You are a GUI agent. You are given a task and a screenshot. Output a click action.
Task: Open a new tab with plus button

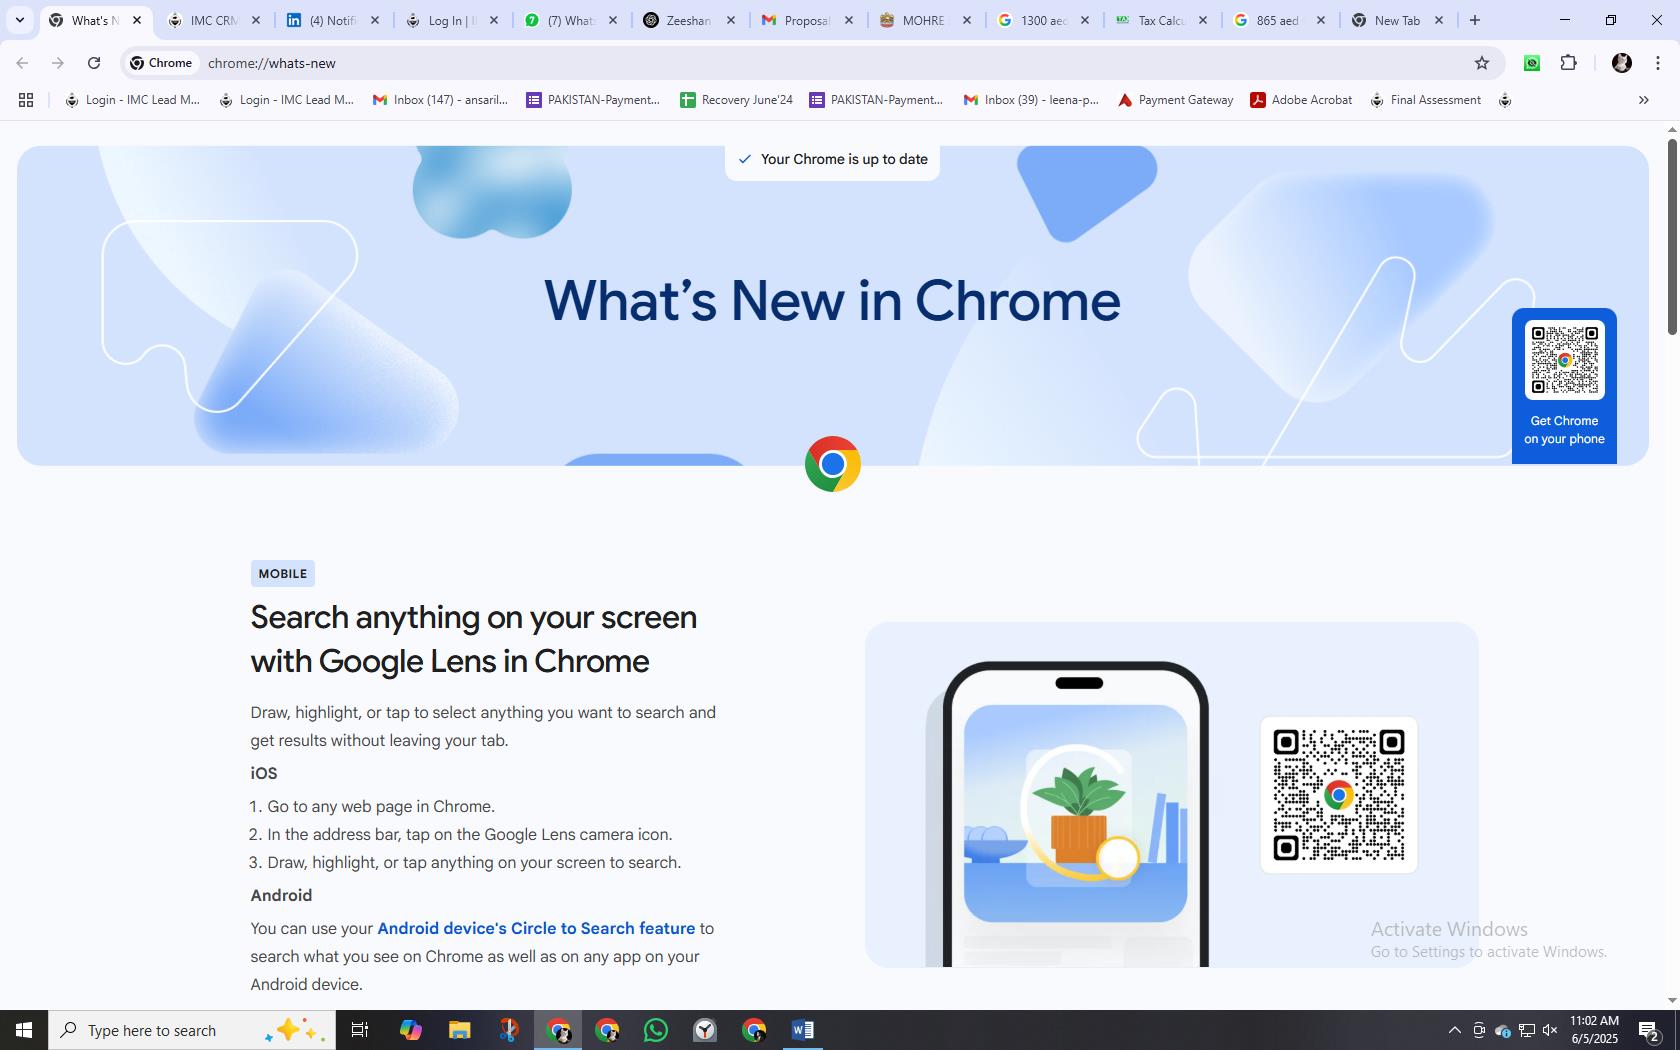tap(1475, 20)
